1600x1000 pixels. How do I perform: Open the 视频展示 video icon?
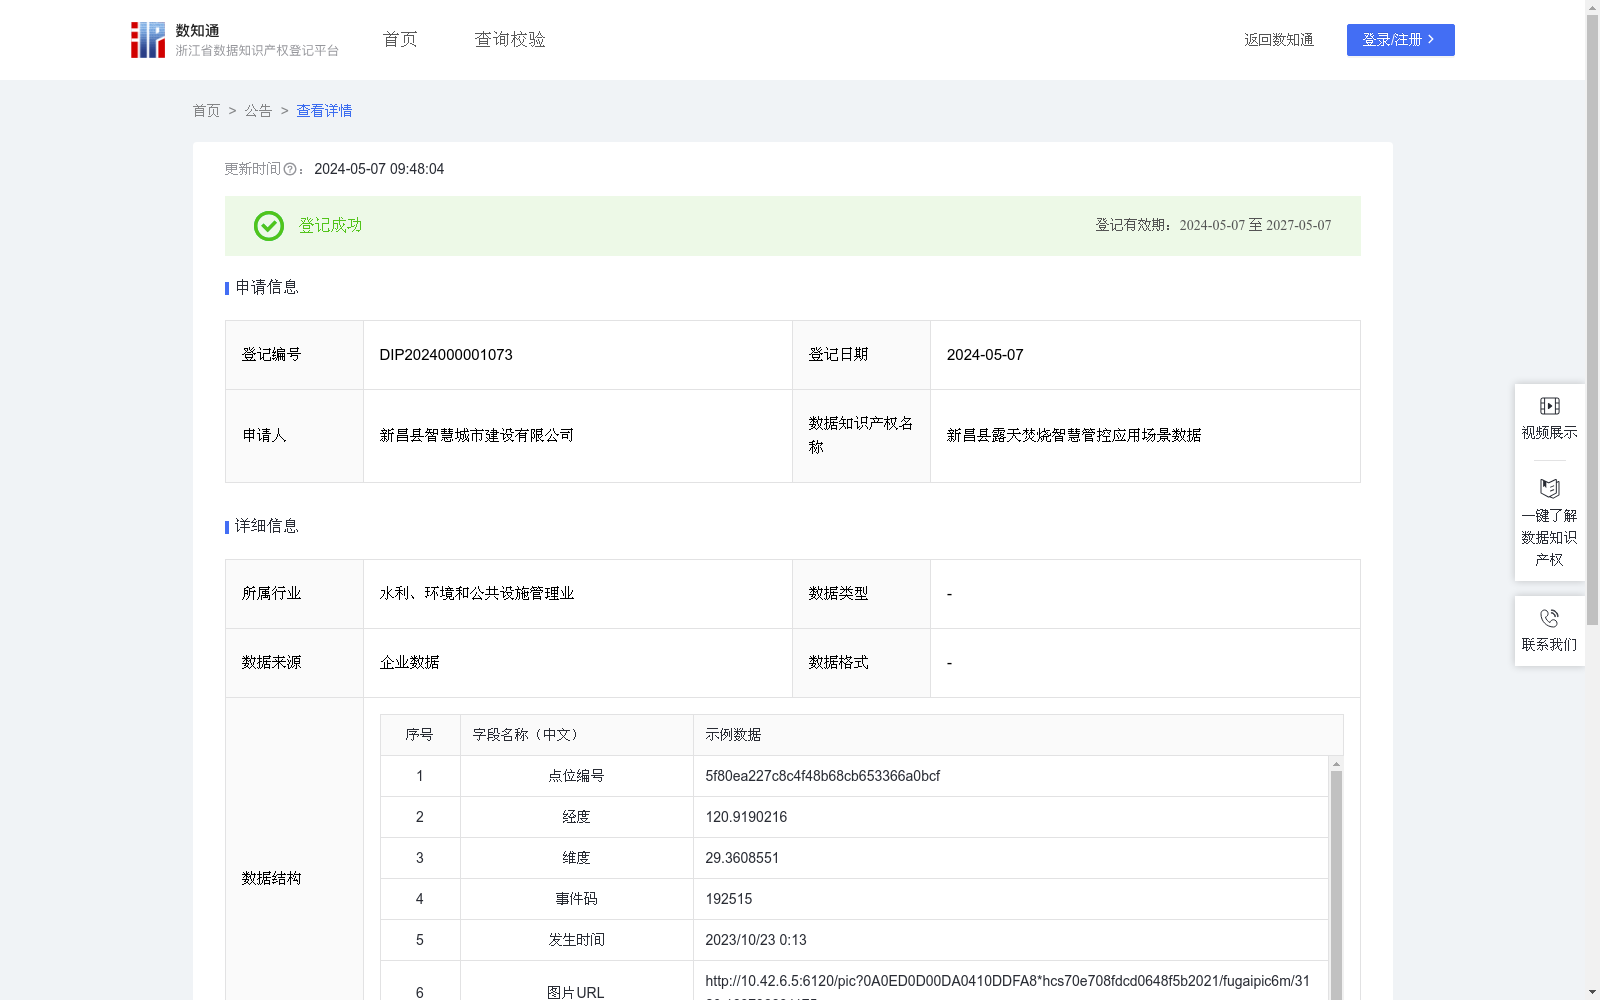point(1549,406)
